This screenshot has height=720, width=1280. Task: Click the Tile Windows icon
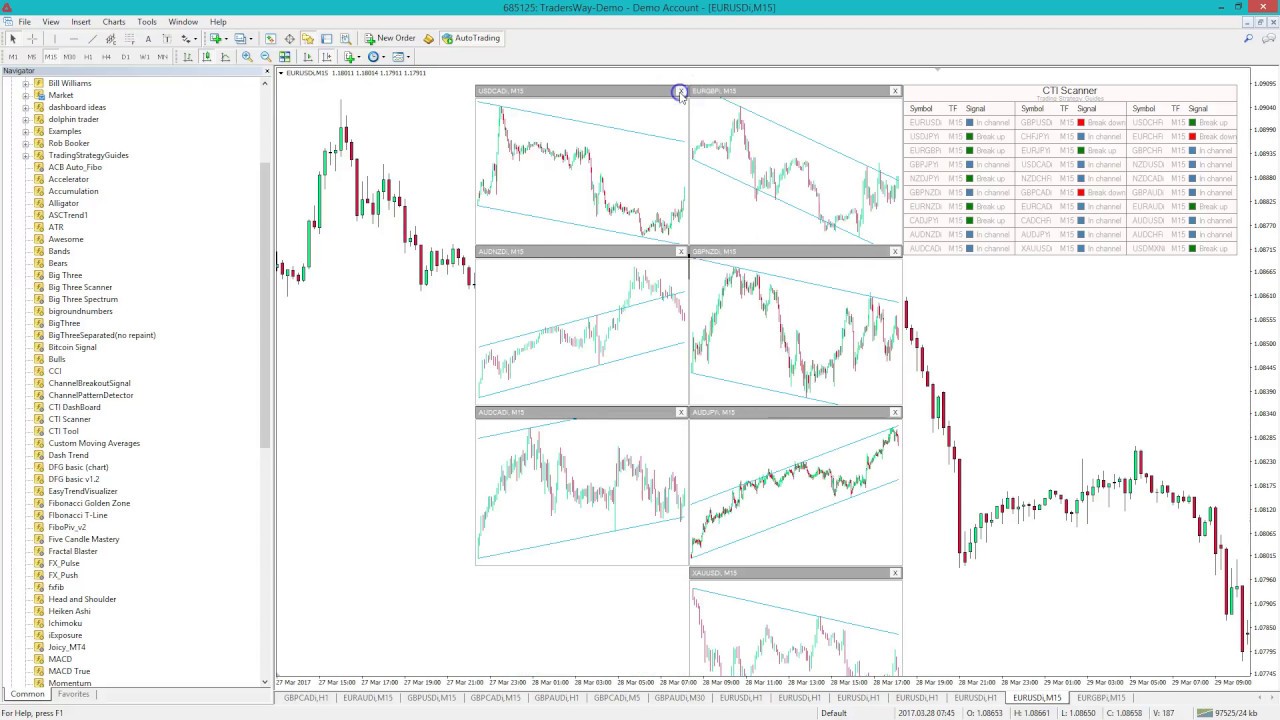tap(285, 57)
